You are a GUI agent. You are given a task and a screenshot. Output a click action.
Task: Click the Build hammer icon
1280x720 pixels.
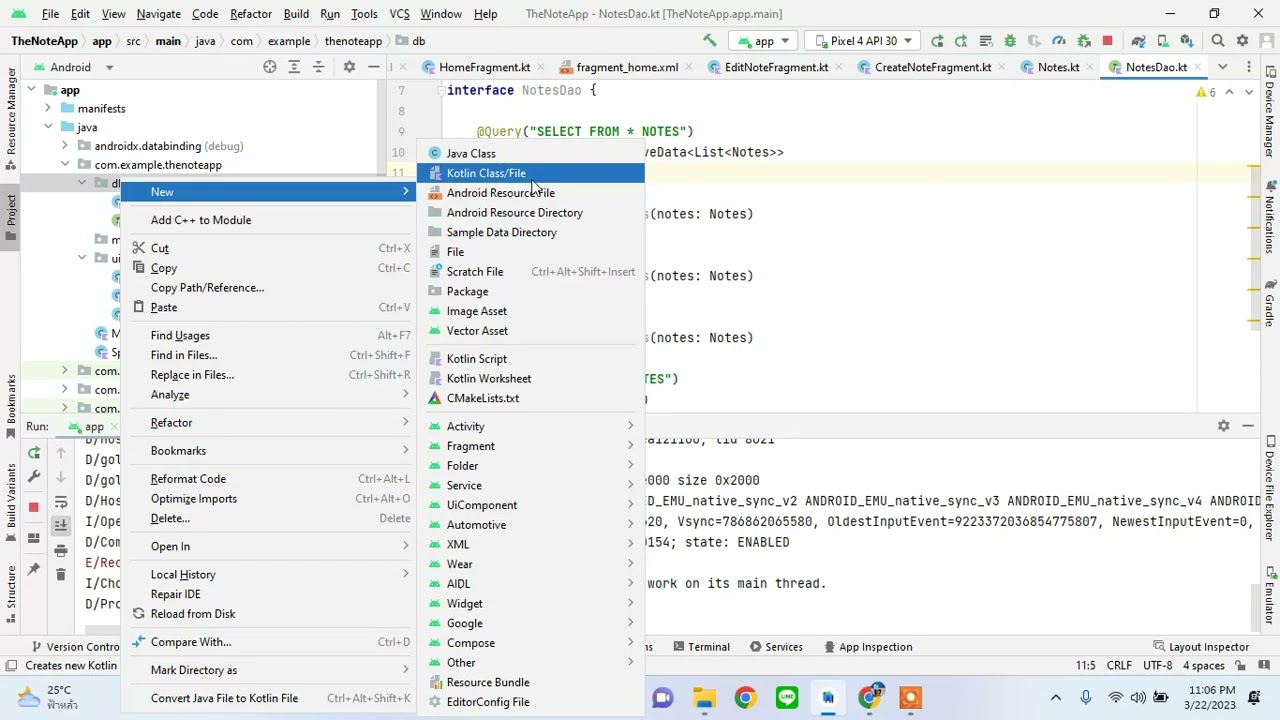point(710,41)
